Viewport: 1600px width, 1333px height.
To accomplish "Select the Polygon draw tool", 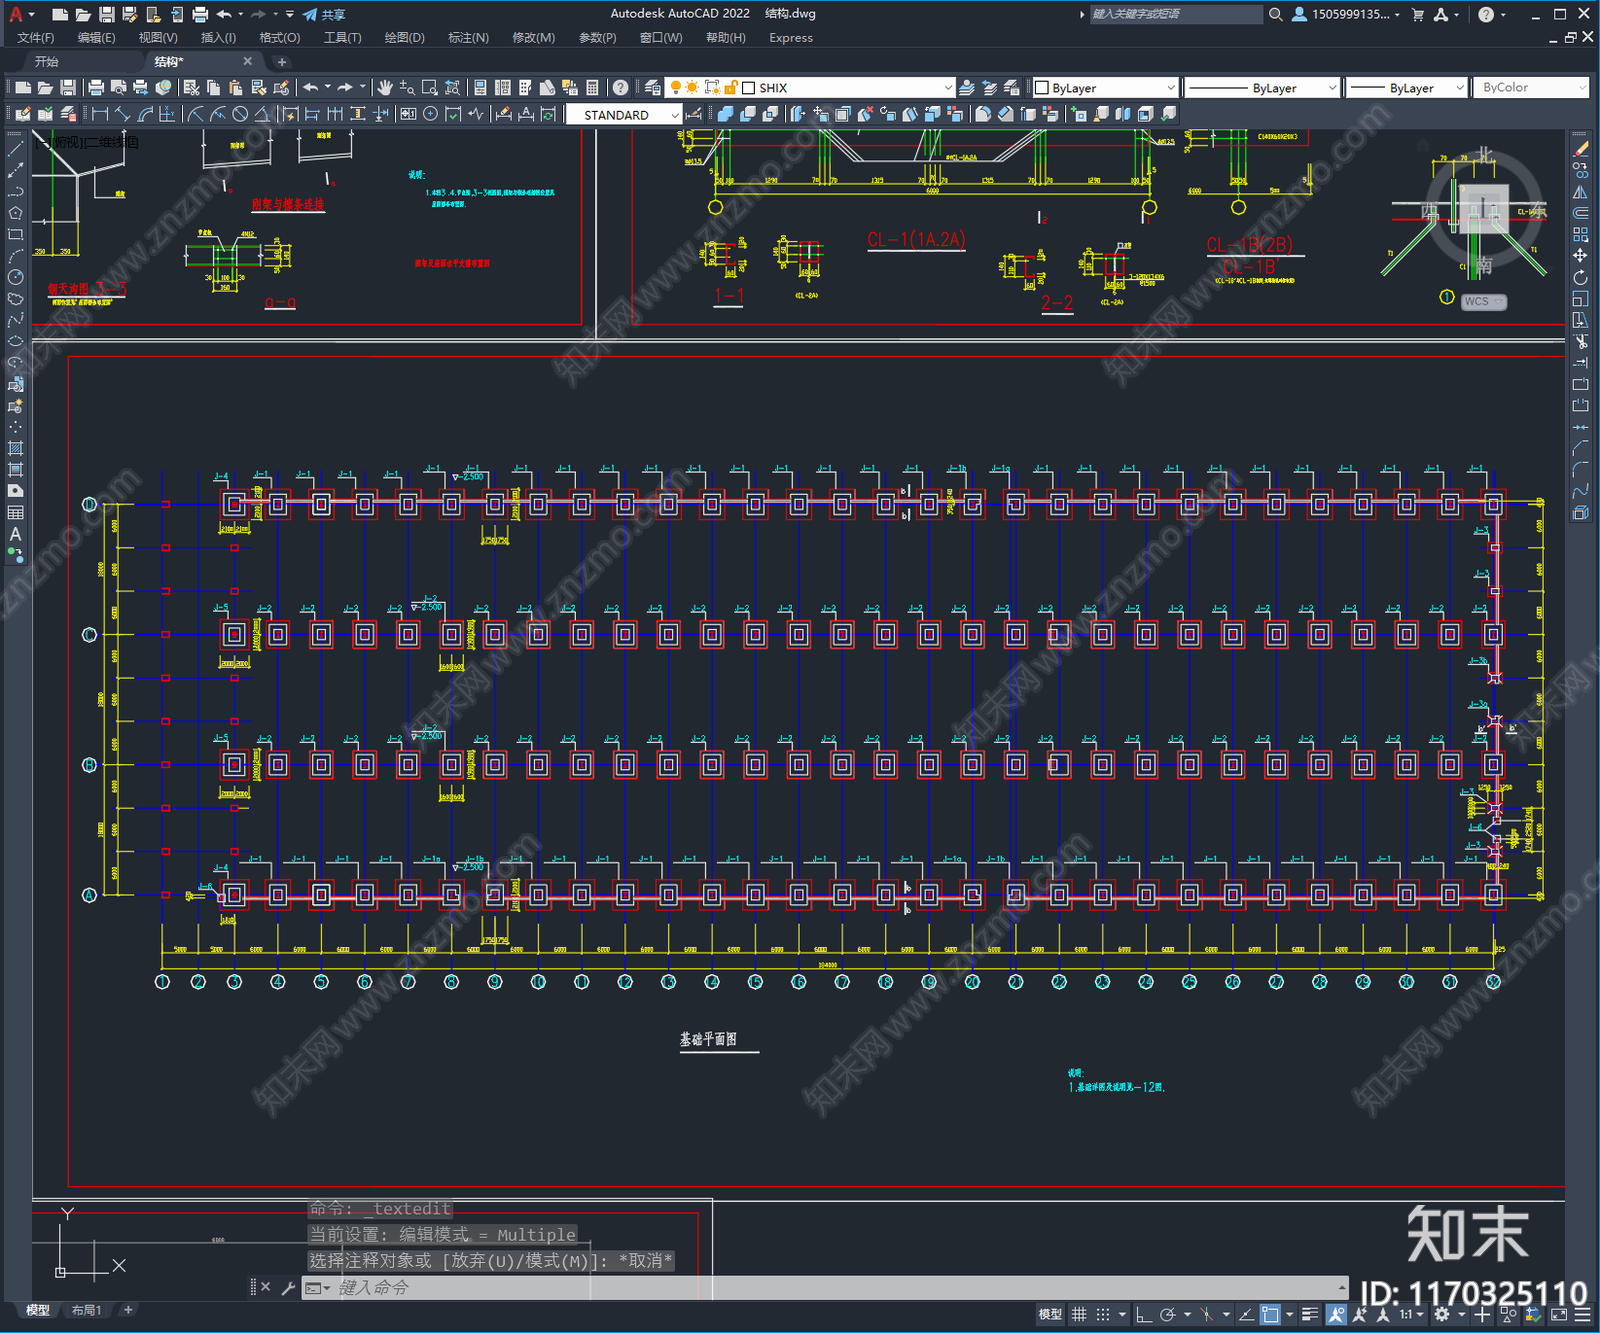I will point(15,213).
